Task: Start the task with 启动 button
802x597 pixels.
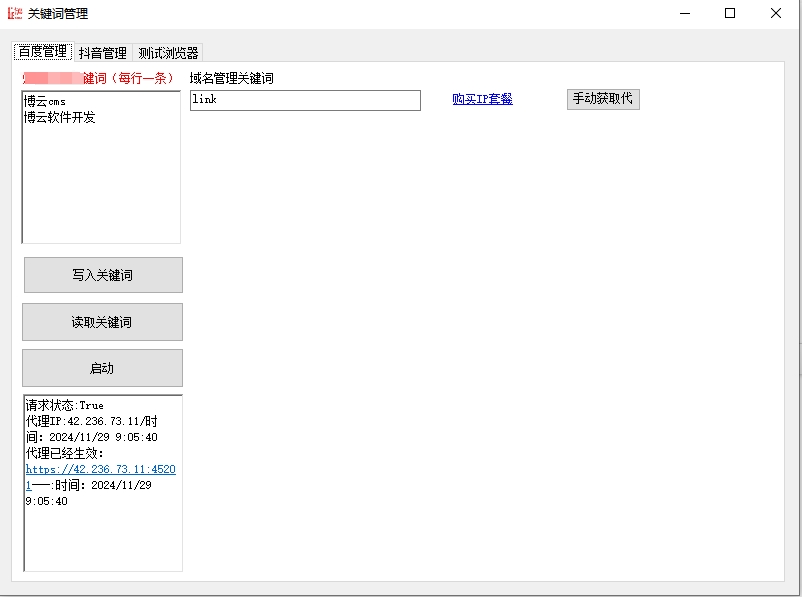Action: [102, 368]
